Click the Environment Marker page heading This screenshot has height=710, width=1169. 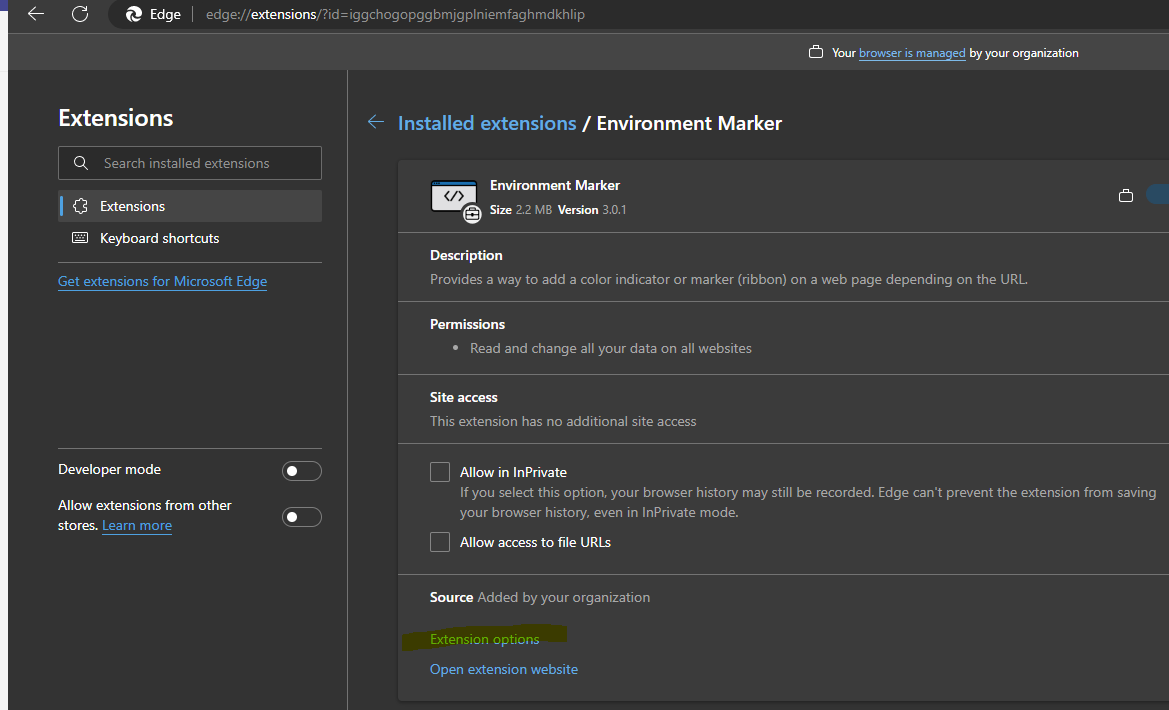689,123
